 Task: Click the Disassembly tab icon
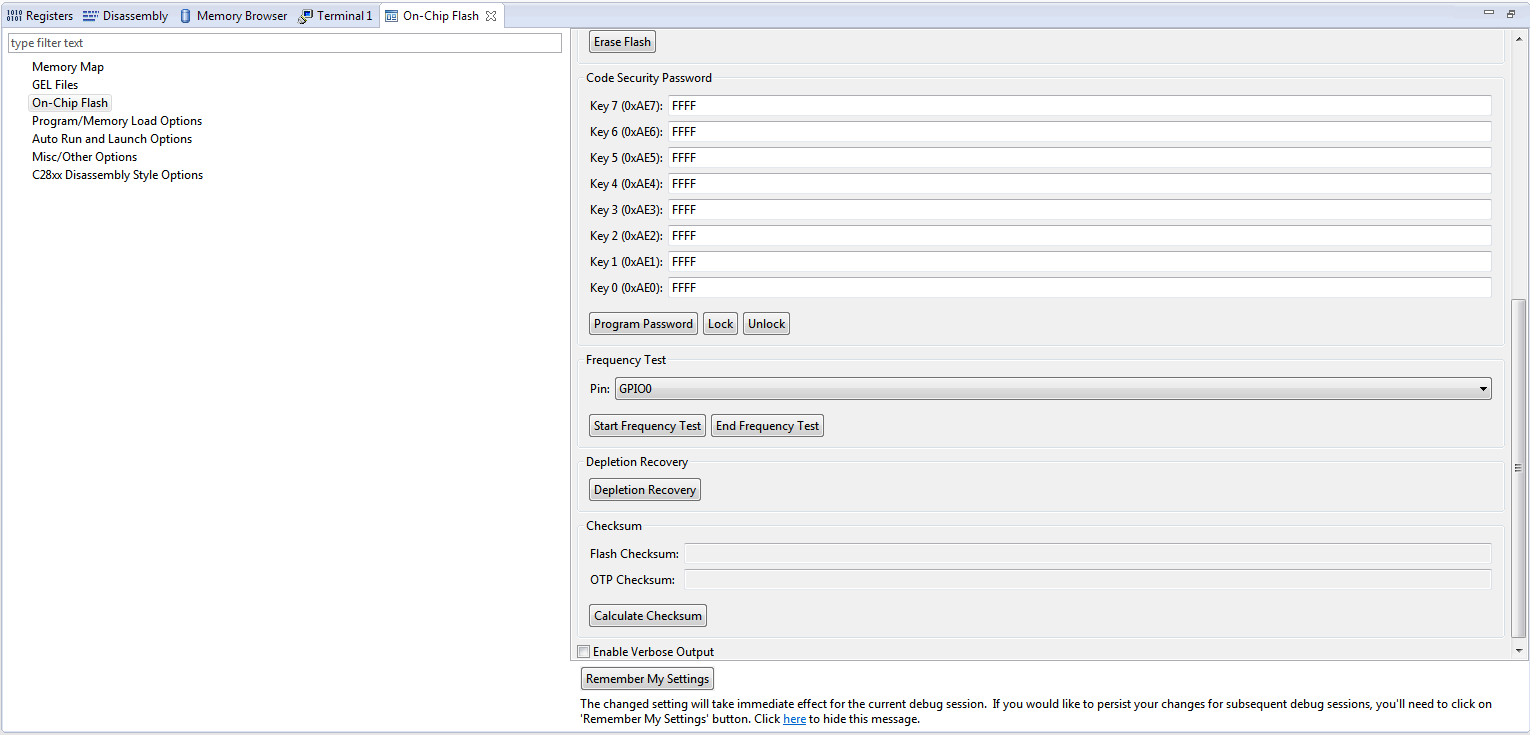pyautogui.click(x=91, y=16)
